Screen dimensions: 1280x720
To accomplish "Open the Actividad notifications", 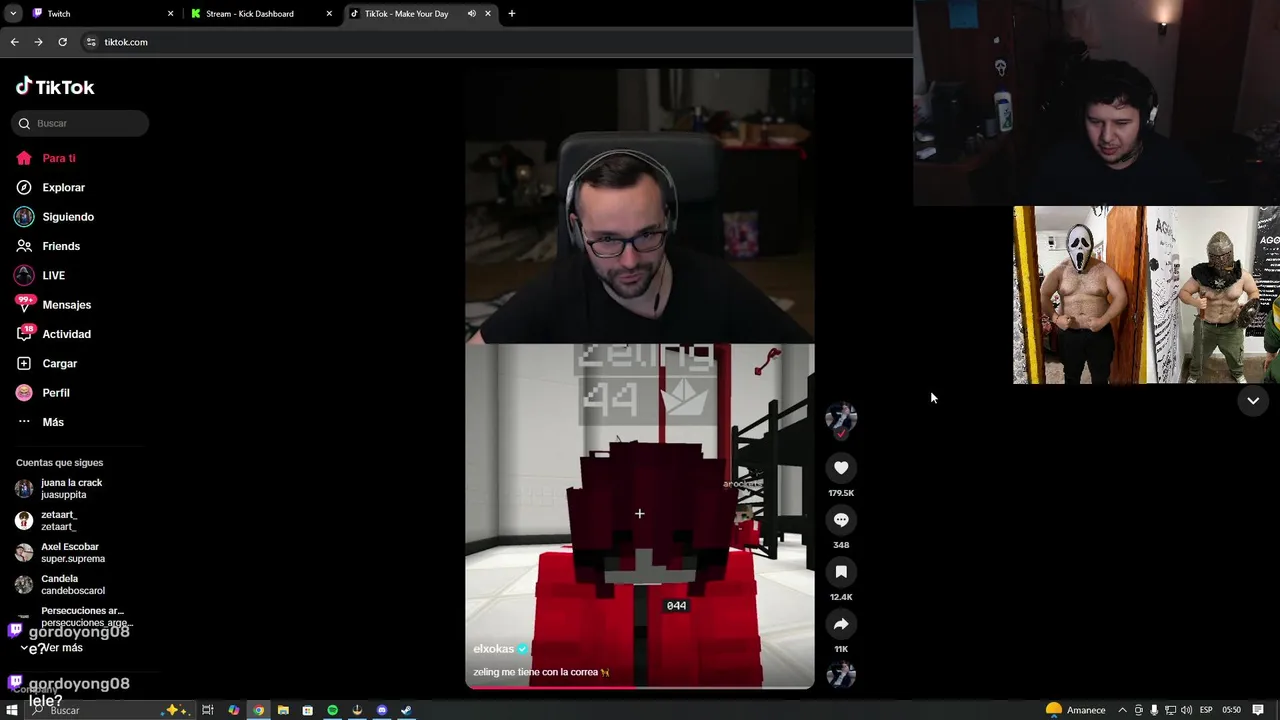I will (x=53, y=334).
